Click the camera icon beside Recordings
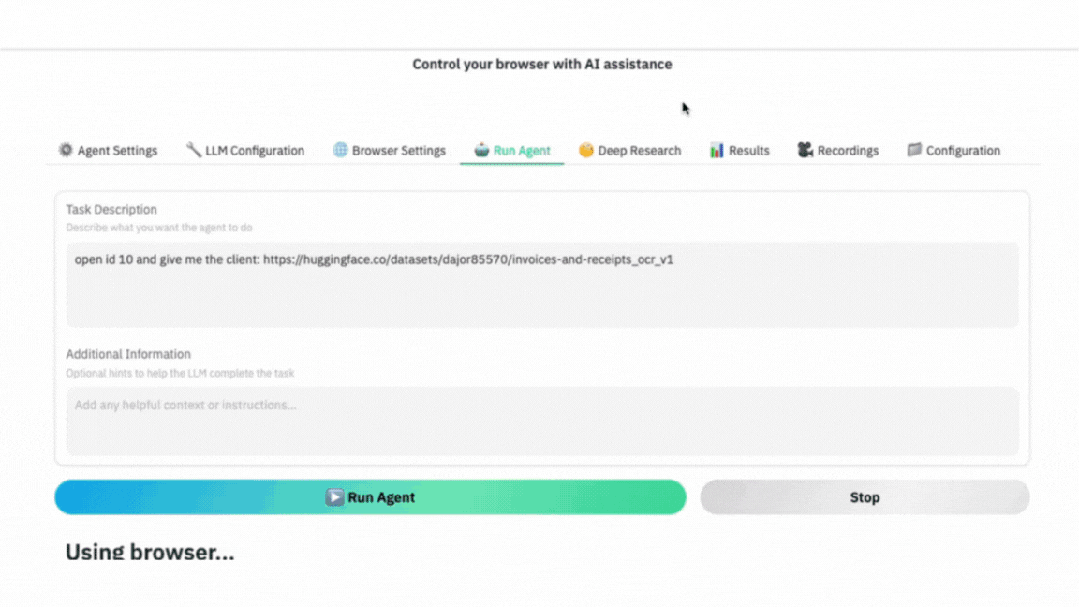This screenshot has width=1079, height=607. tap(805, 150)
